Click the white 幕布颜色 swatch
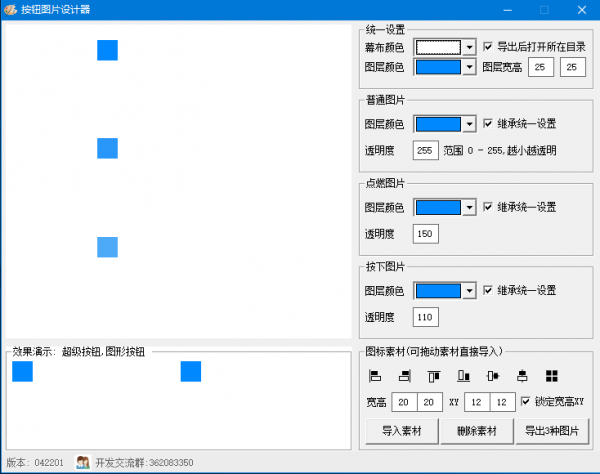 [x=438, y=47]
